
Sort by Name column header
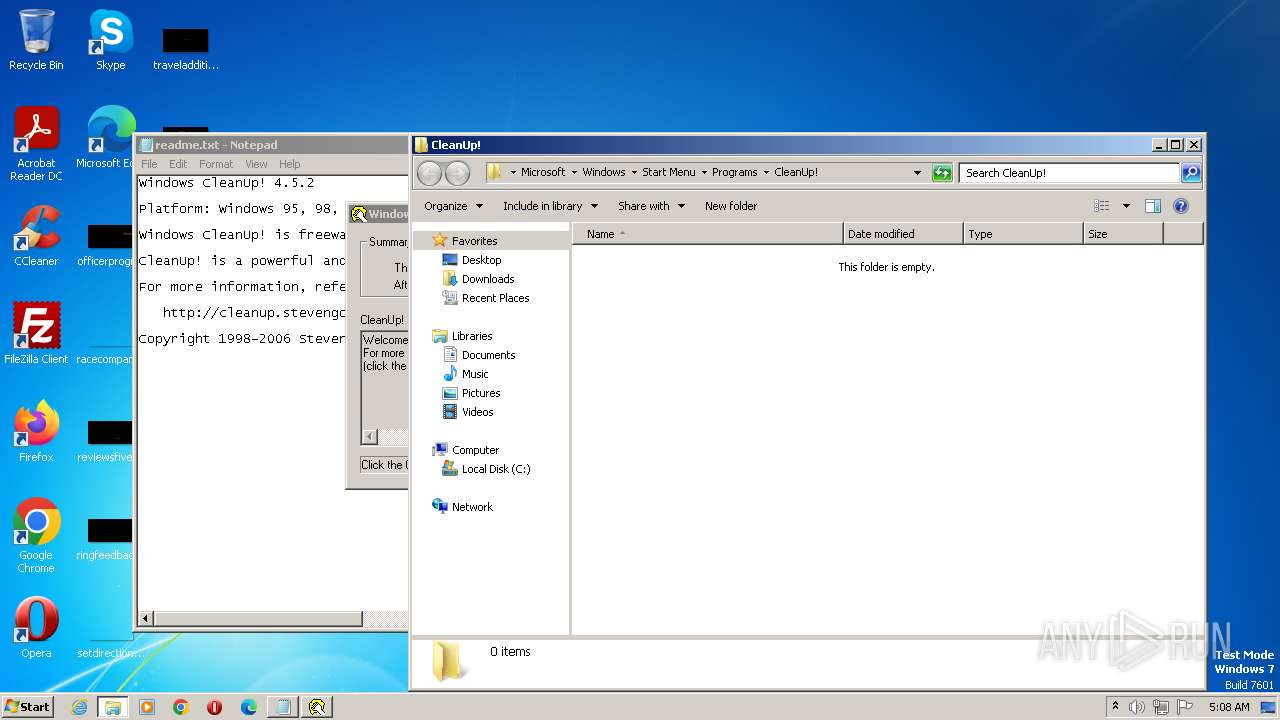708,234
